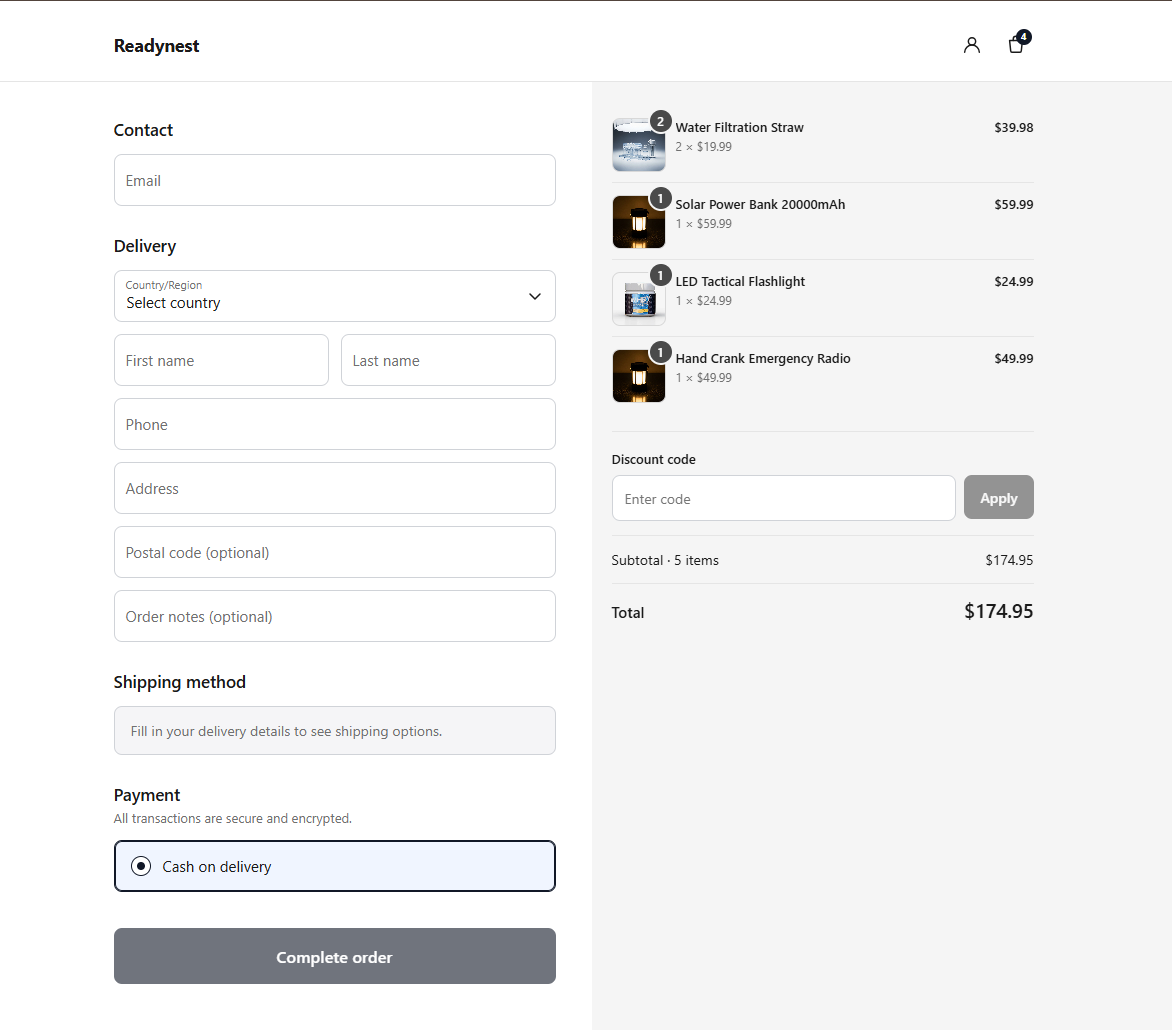The image size is (1172, 1030).
Task: Click Solar Power Bank thumbnail
Action: (638, 221)
